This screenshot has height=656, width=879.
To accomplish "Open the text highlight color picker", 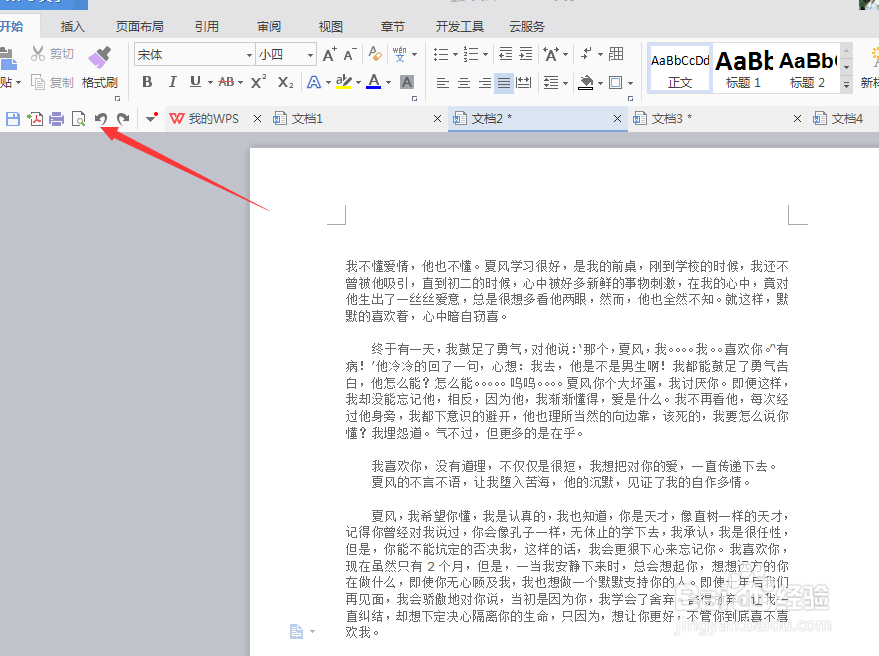I will [x=356, y=81].
